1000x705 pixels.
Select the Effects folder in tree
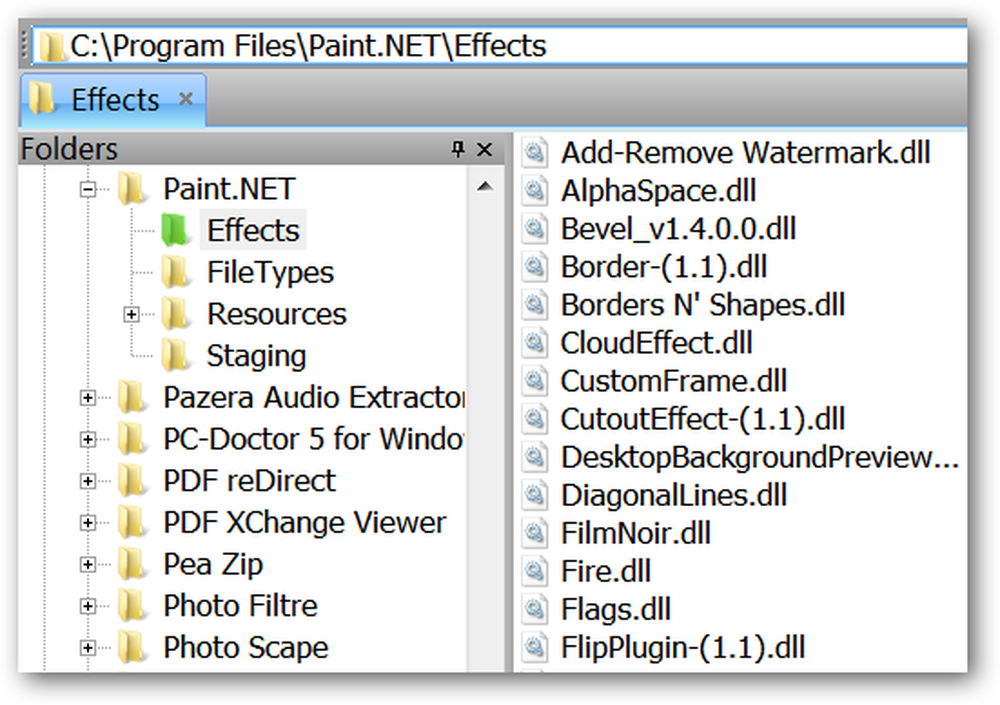(253, 230)
